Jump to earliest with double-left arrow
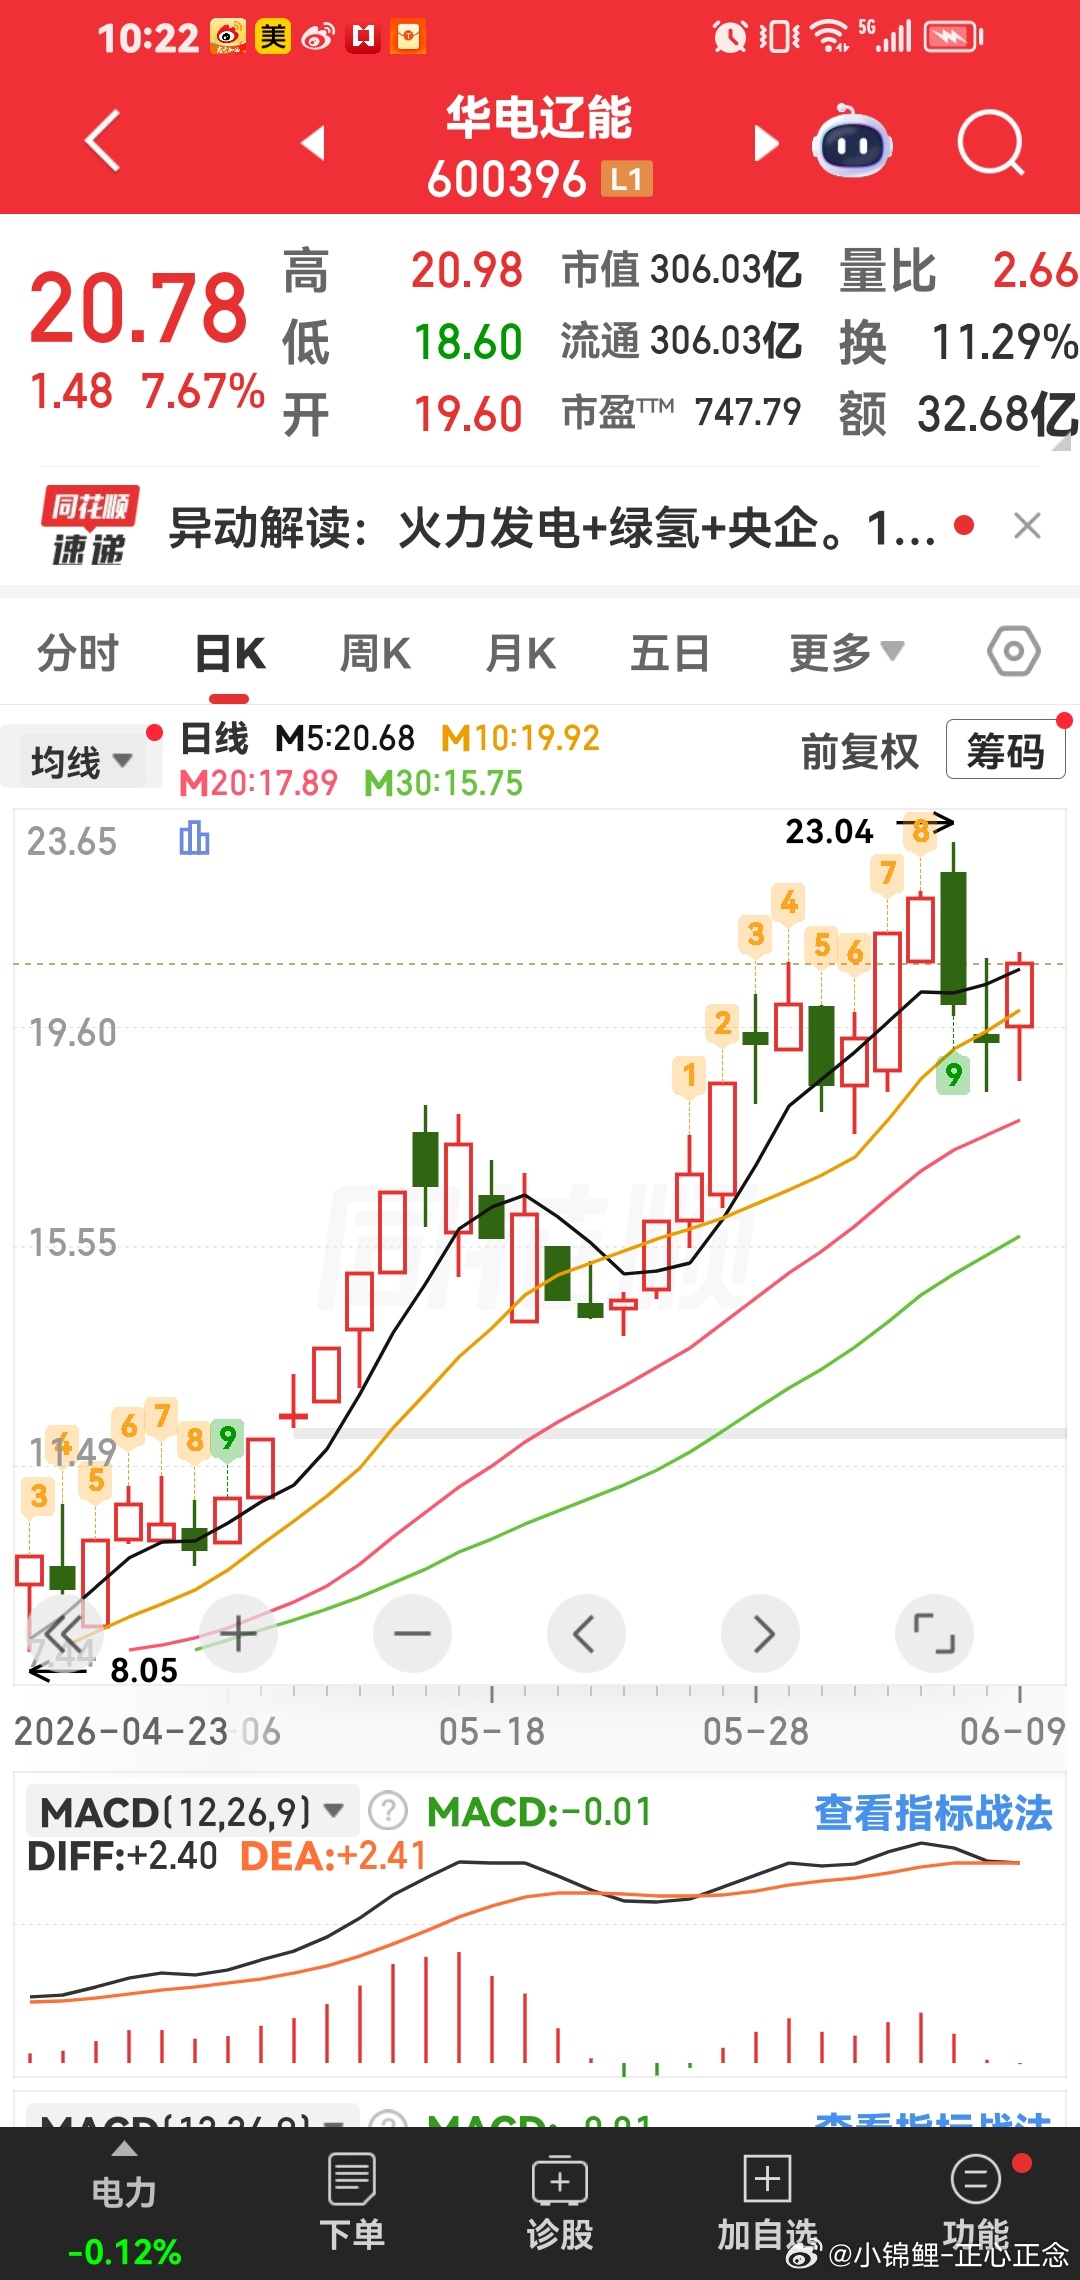Image resolution: width=1080 pixels, height=2280 pixels. click(65, 1635)
